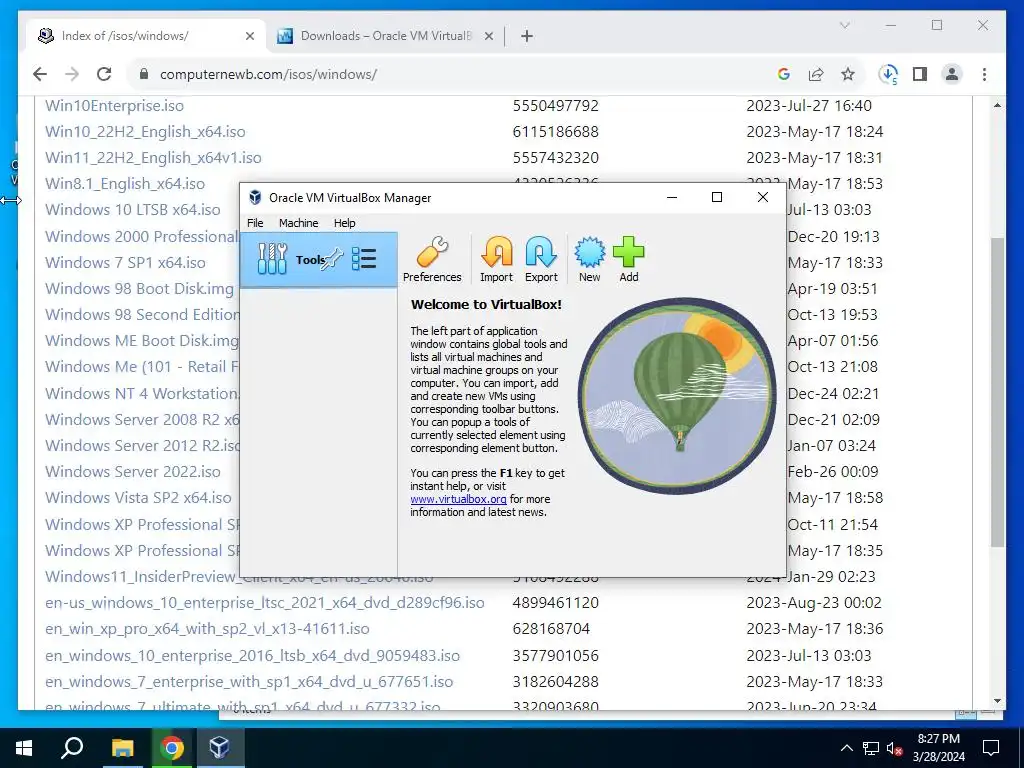This screenshot has width=1024, height=768.
Task: Open Windows Vista SP2 x64.iso link
Action: 138,498
